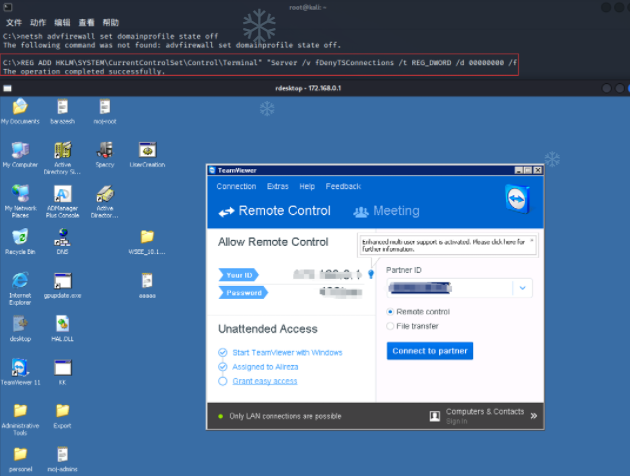Open the terminal 查看 menu
The width and height of the screenshot is (630, 476).
coord(86,22)
